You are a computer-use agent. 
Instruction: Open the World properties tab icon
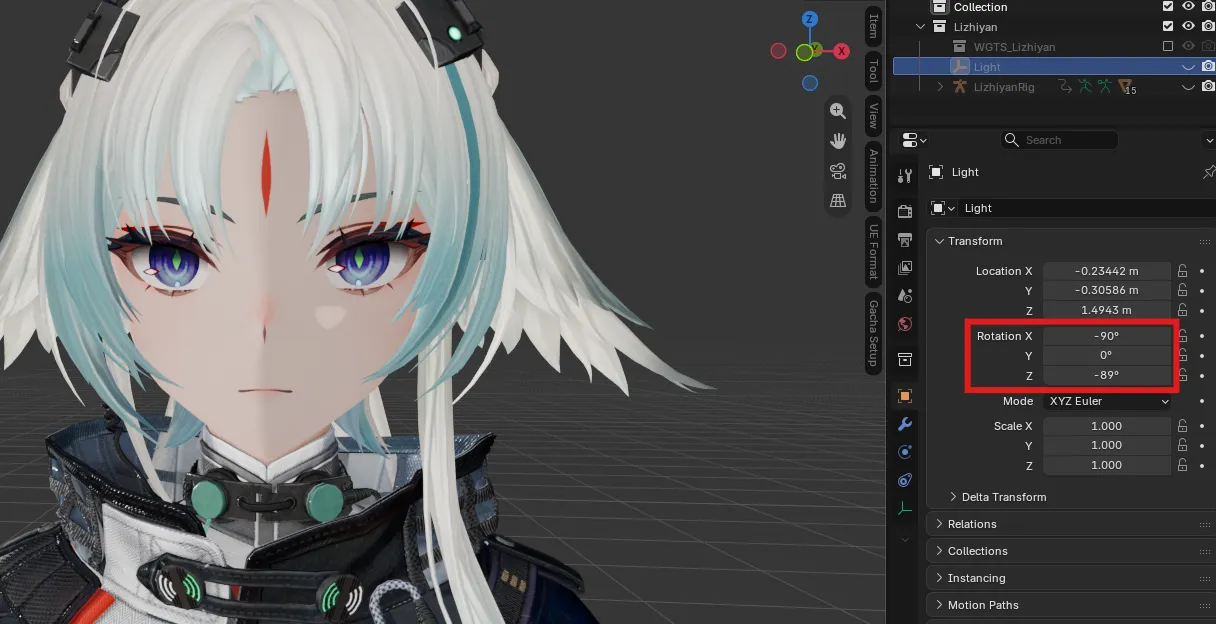pyautogui.click(x=905, y=324)
